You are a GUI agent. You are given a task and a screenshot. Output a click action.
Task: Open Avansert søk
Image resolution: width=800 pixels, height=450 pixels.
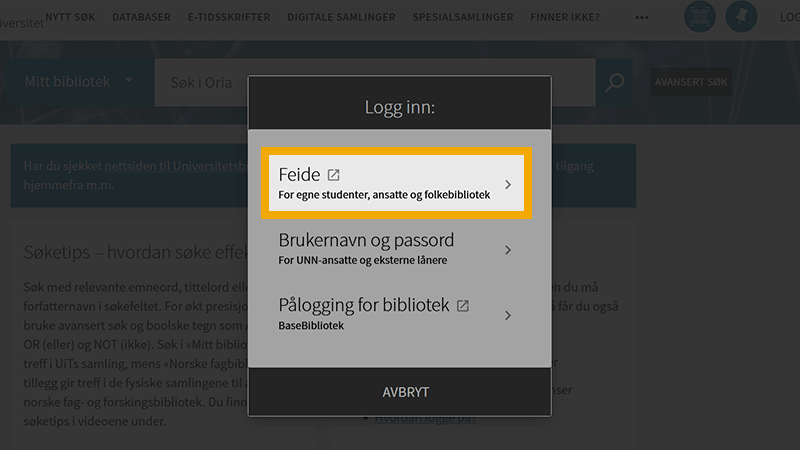691,82
